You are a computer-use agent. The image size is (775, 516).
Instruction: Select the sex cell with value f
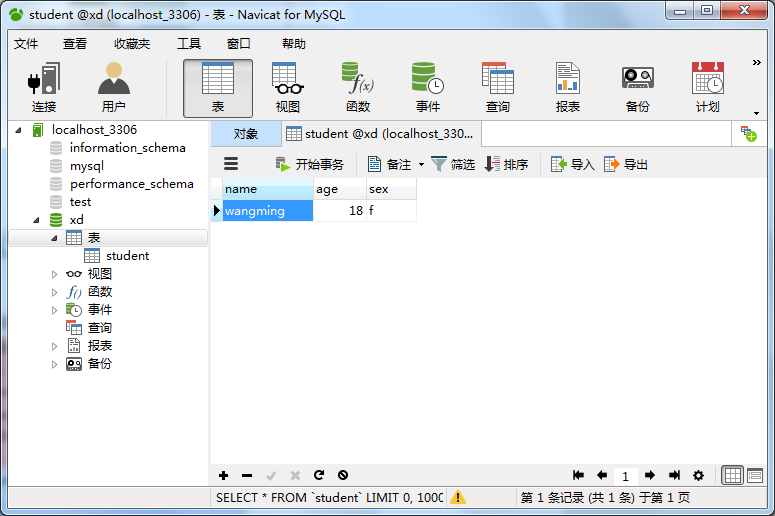point(391,211)
